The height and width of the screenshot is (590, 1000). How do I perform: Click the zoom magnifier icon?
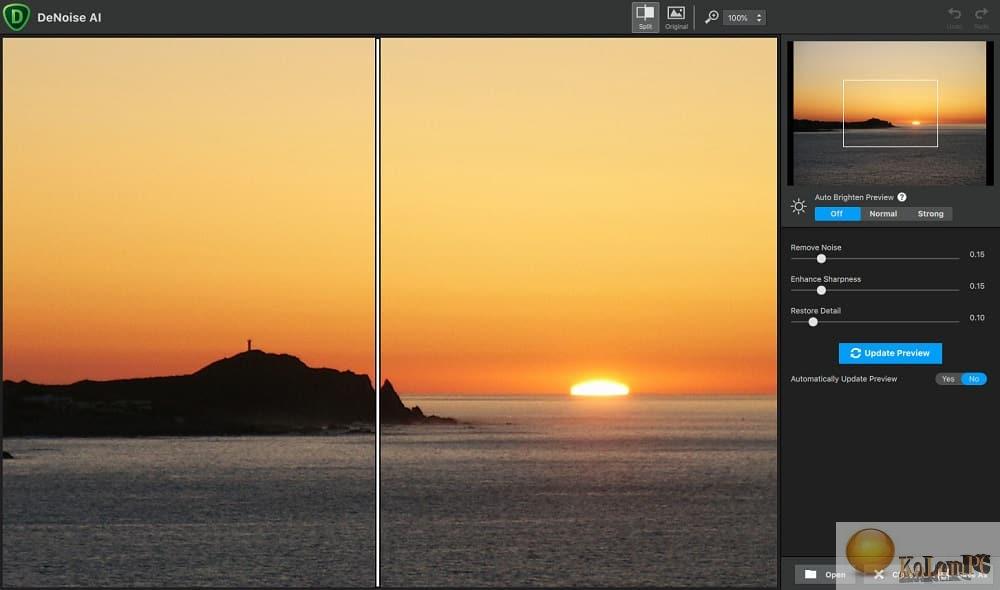[712, 17]
